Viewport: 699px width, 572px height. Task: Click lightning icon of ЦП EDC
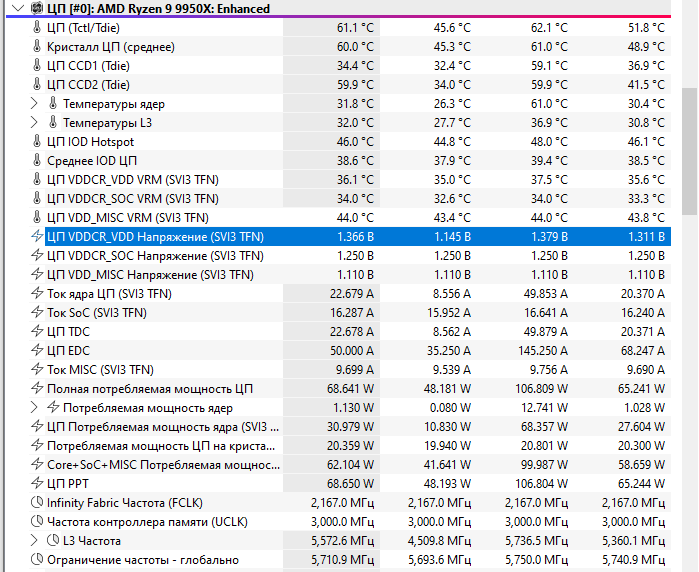pyautogui.click(x=37, y=350)
